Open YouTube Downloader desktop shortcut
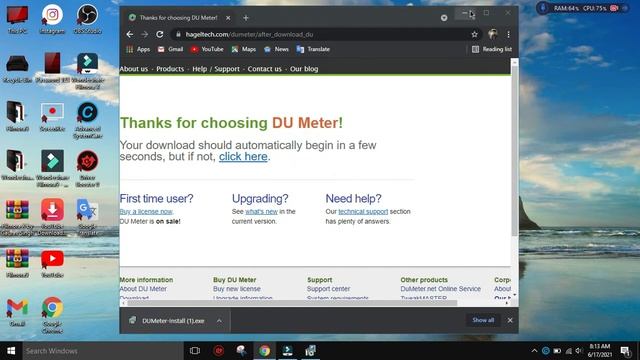The height and width of the screenshot is (360, 640). [x=52, y=217]
